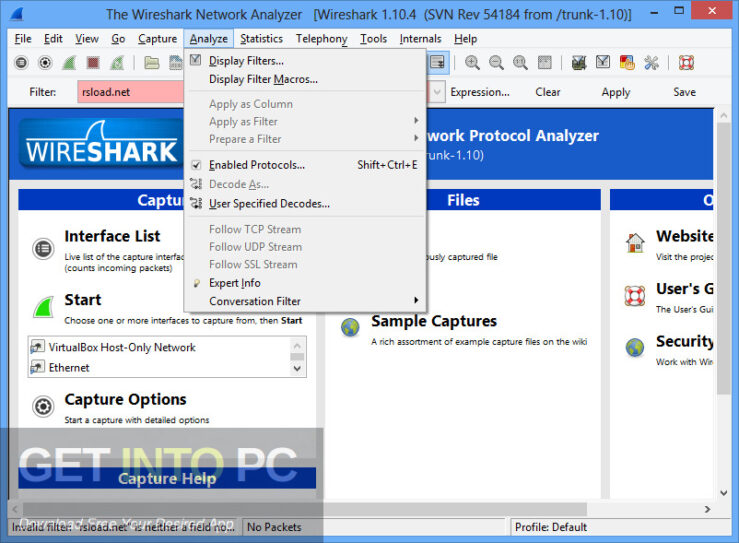Open the Analyze menu

(x=208, y=39)
